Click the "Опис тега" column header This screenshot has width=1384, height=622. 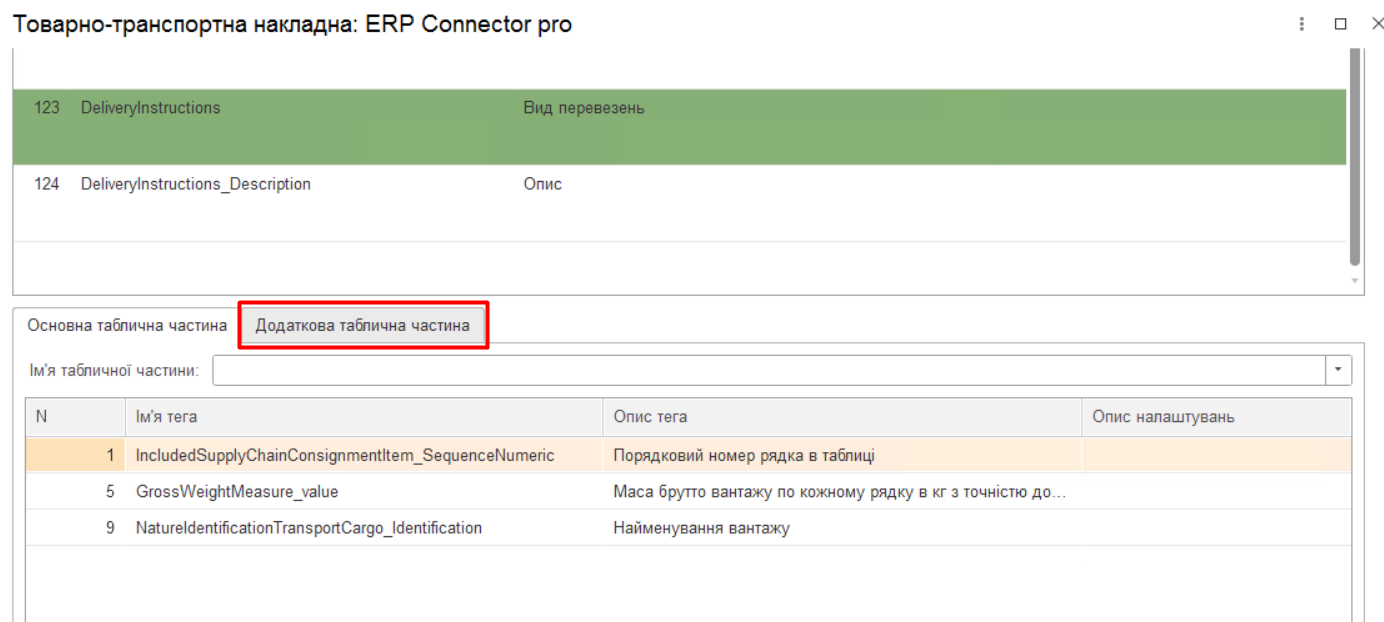tap(841, 417)
